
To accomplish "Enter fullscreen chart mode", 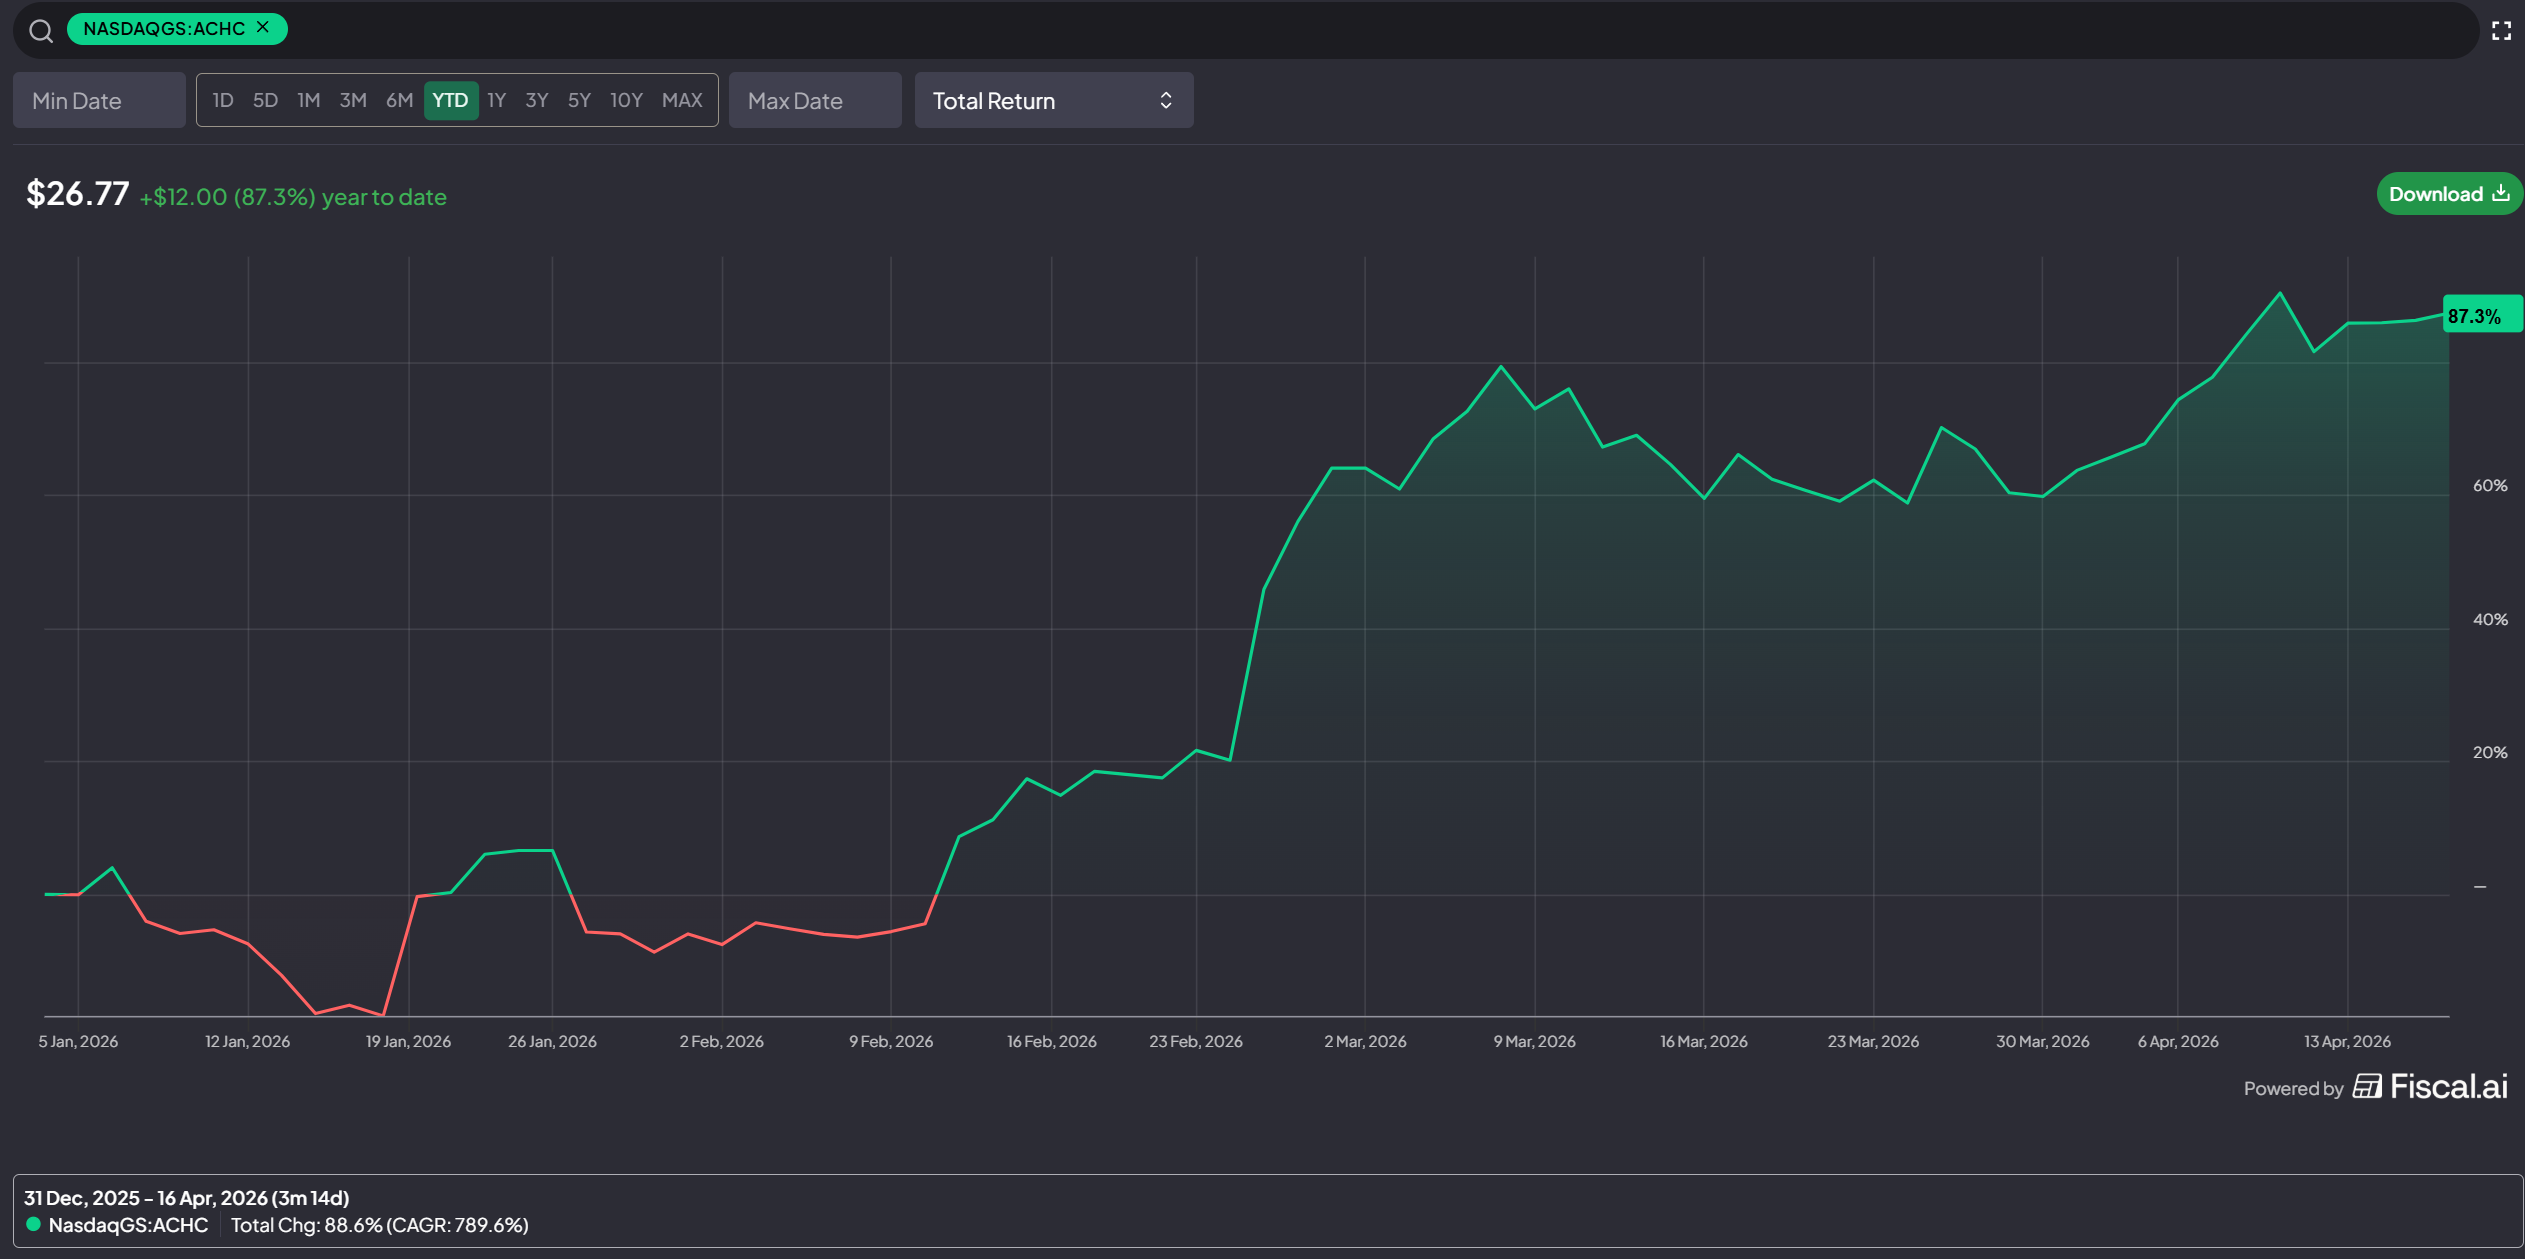I will point(2501,31).
